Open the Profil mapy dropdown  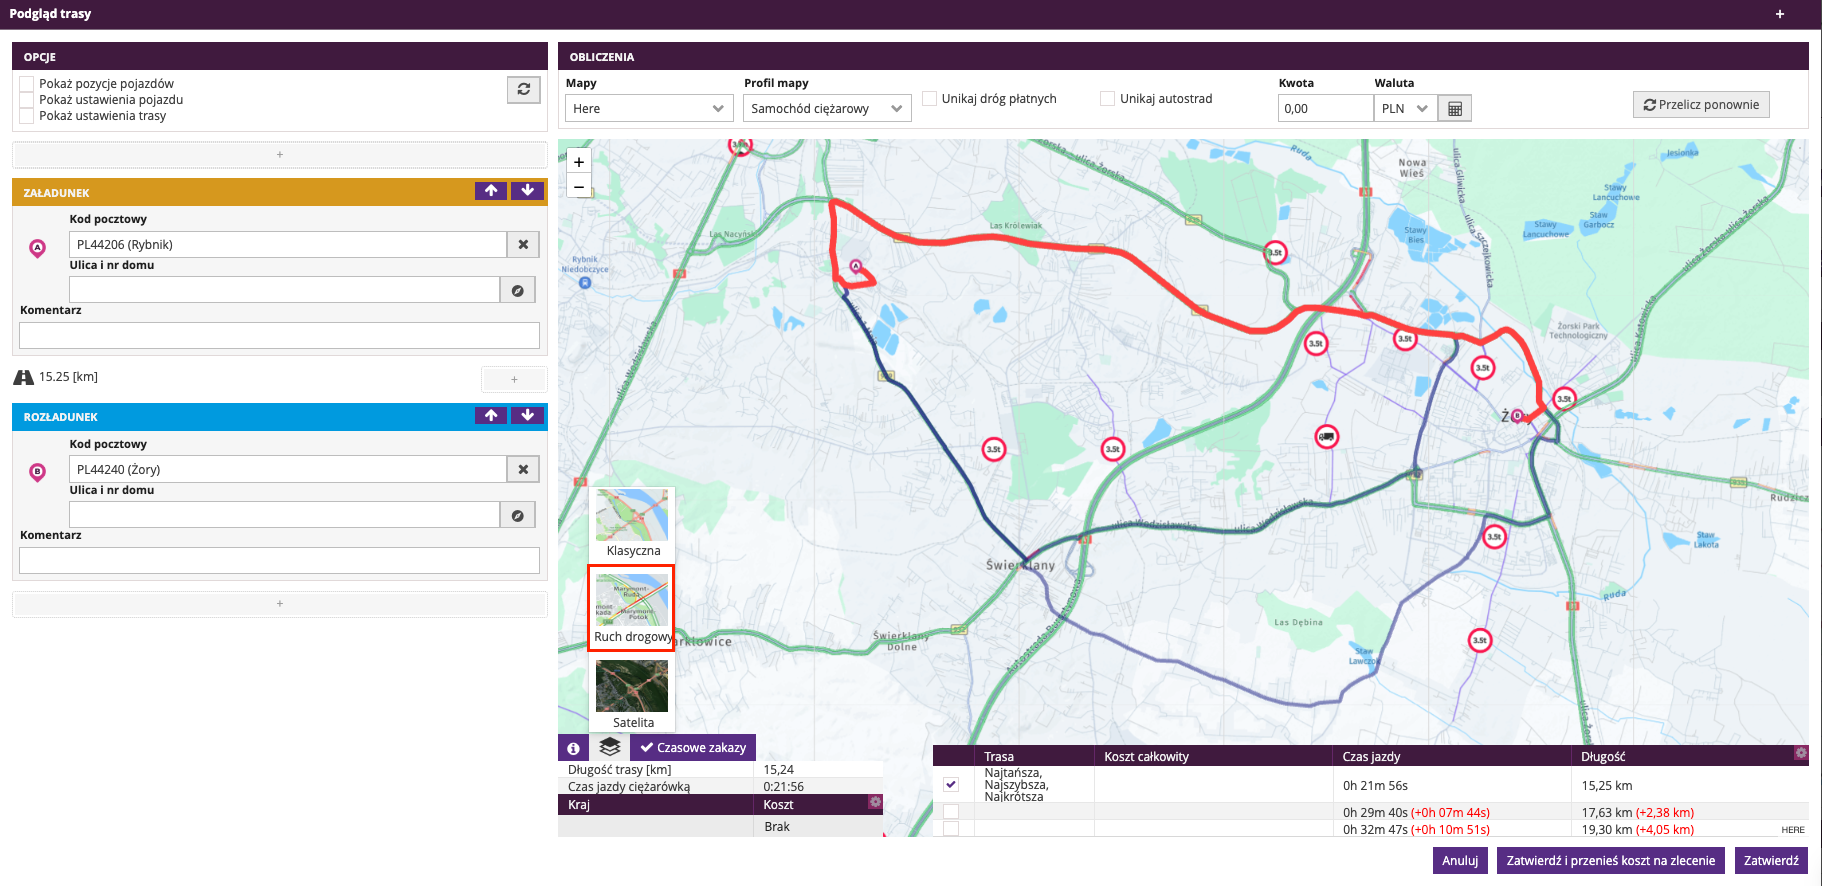pos(827,108)
